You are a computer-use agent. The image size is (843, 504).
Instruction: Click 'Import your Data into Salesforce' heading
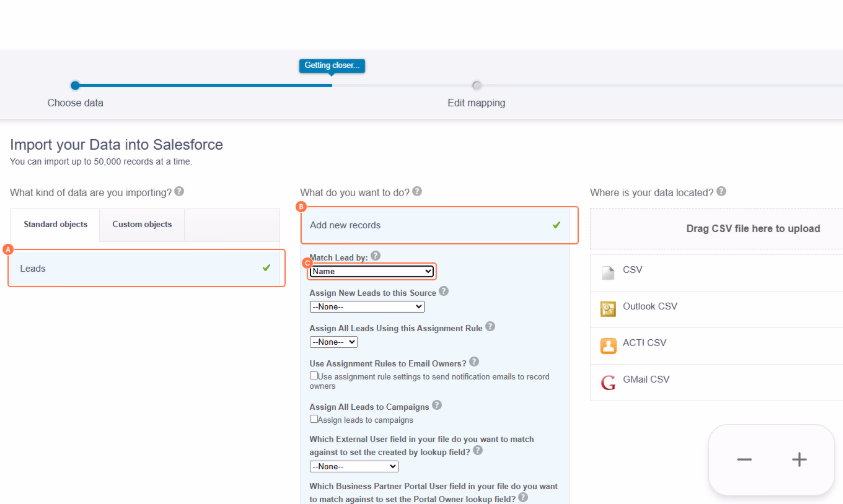[x=116, y=145]
